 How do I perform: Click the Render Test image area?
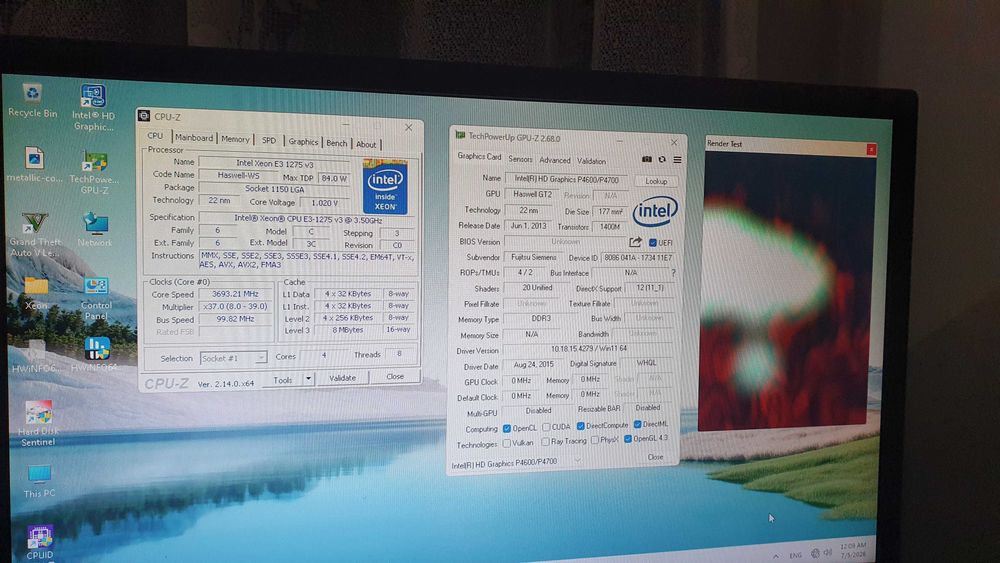point(786,290)
